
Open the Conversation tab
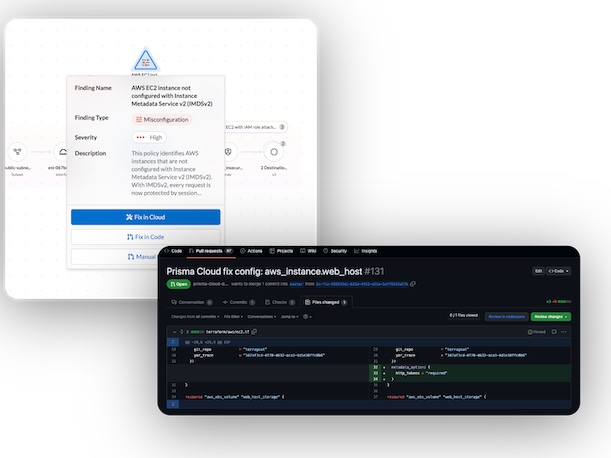coord(191,301)
